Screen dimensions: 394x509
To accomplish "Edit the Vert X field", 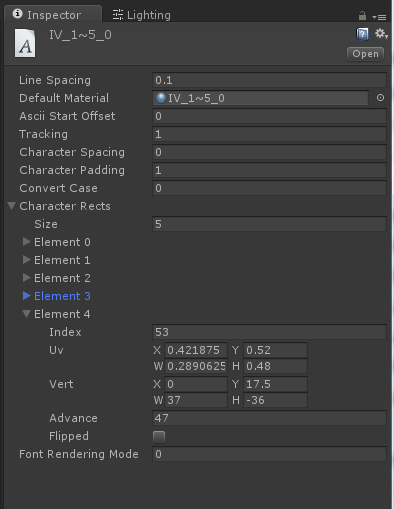I will (196, 384).
